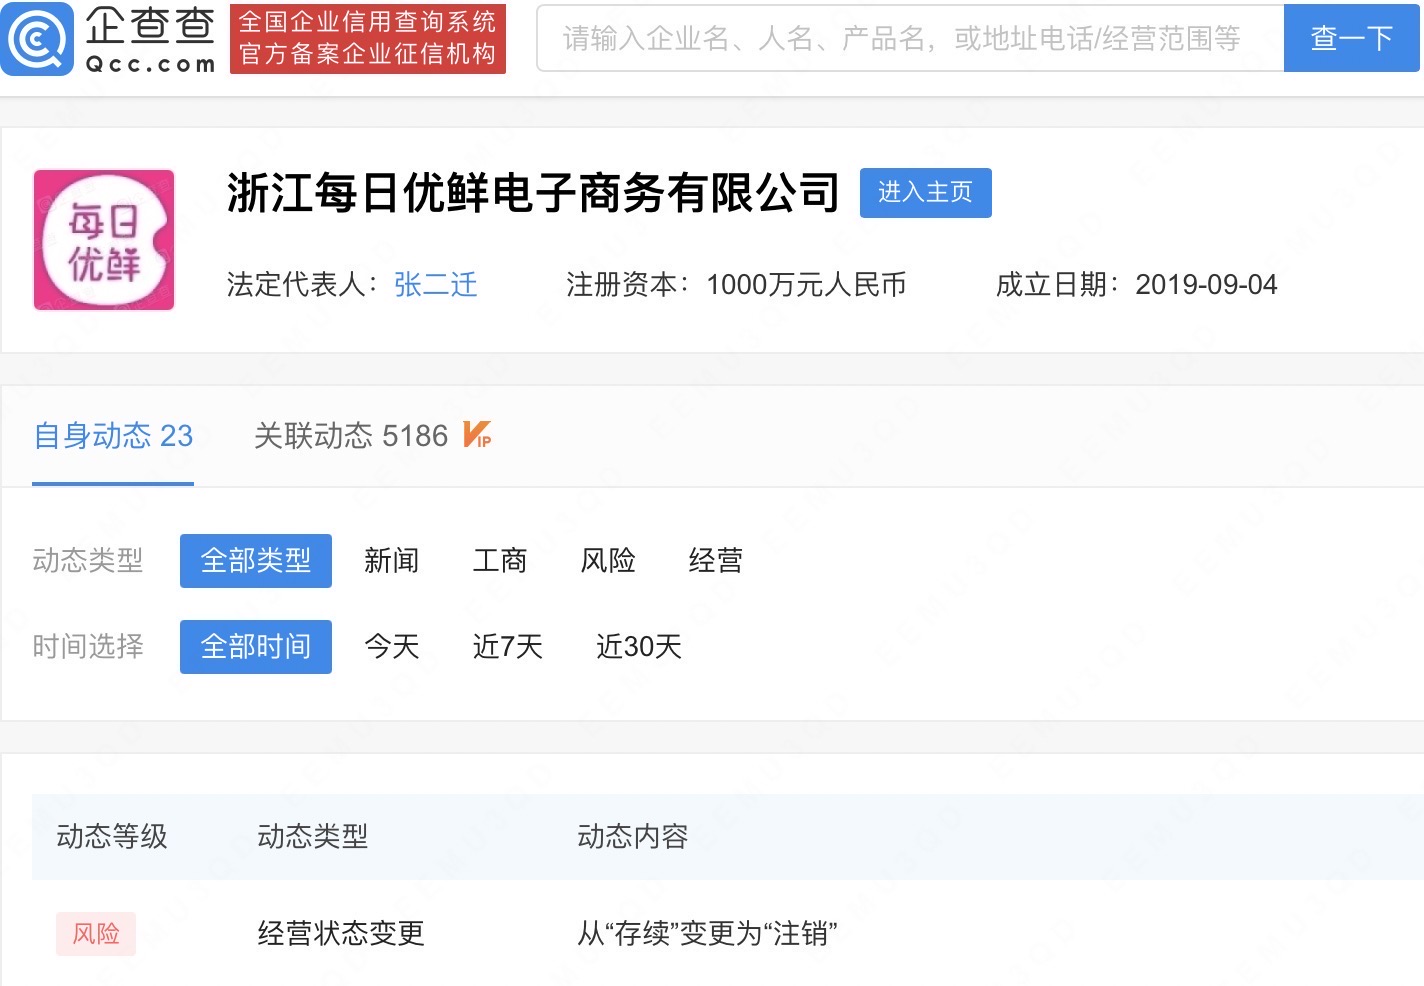Filter time to 今天

(x=392, y=647)
